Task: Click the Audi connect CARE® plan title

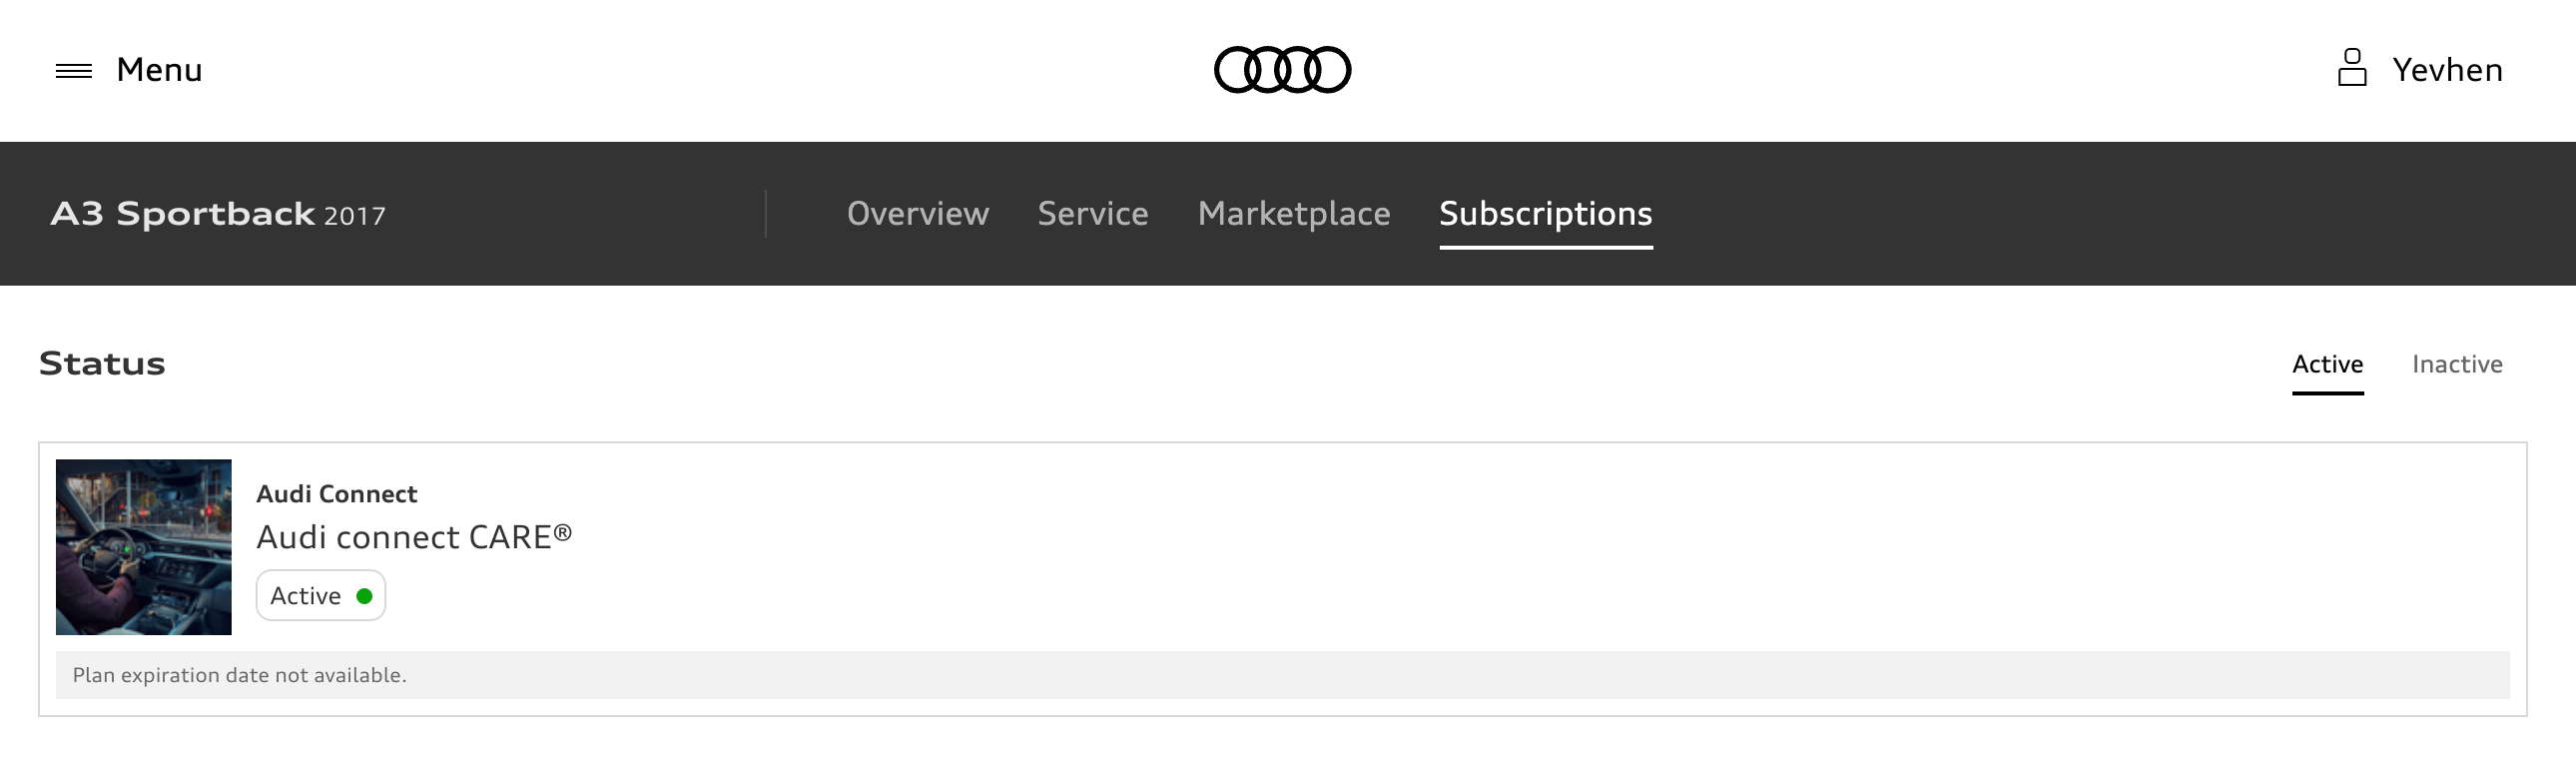Action: click(414, 537)
